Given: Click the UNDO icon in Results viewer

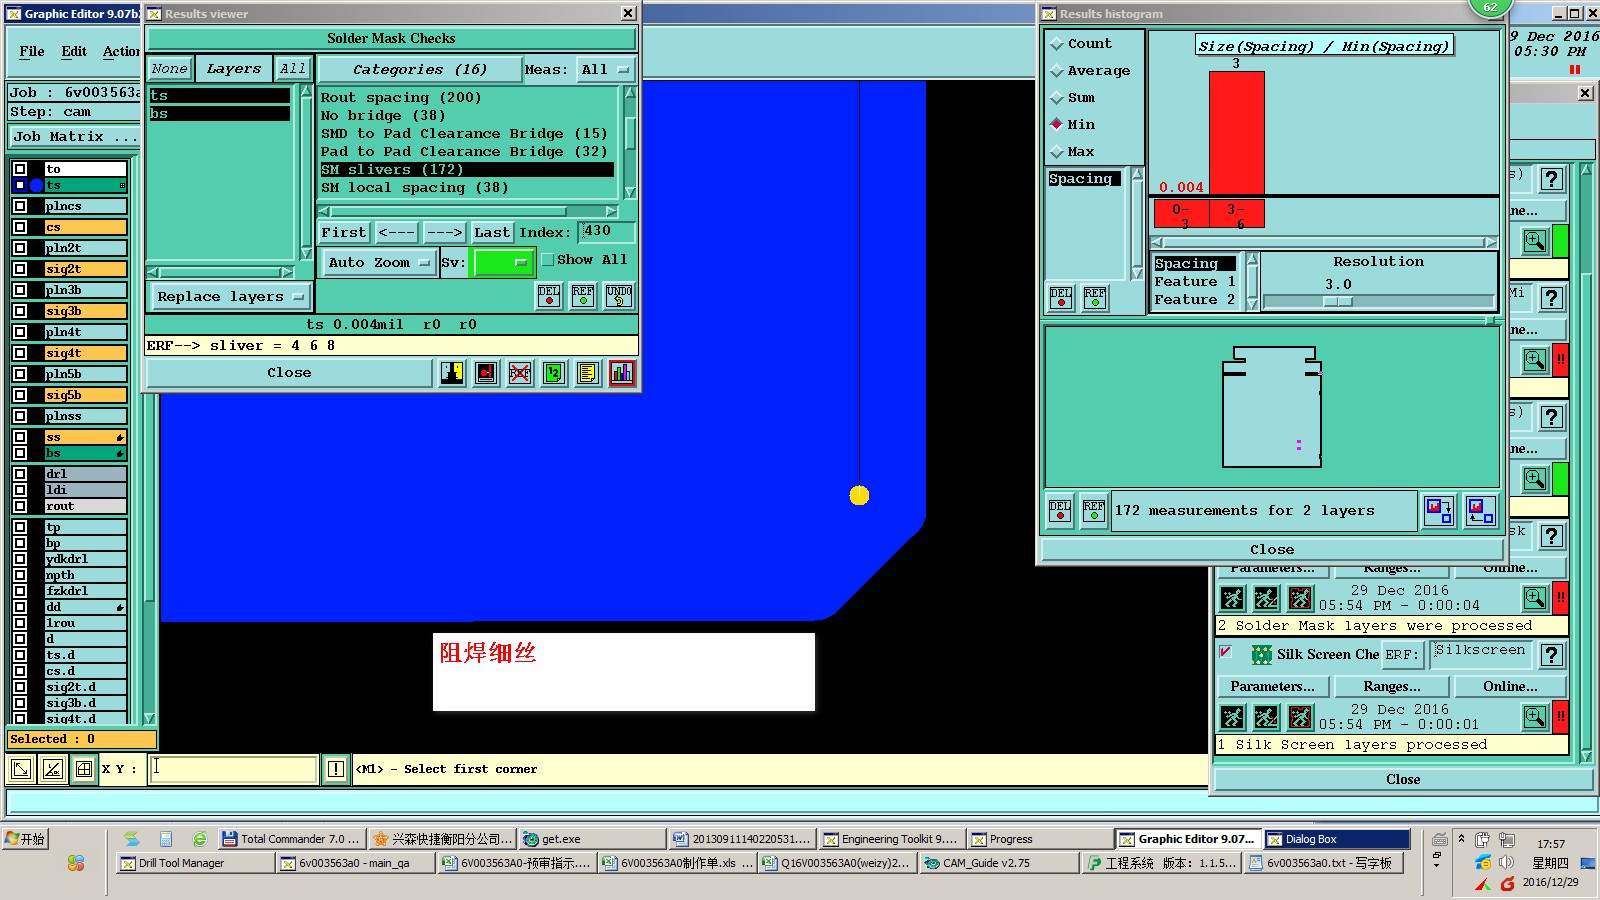Looking at the screenshot, I should point(619,296).
